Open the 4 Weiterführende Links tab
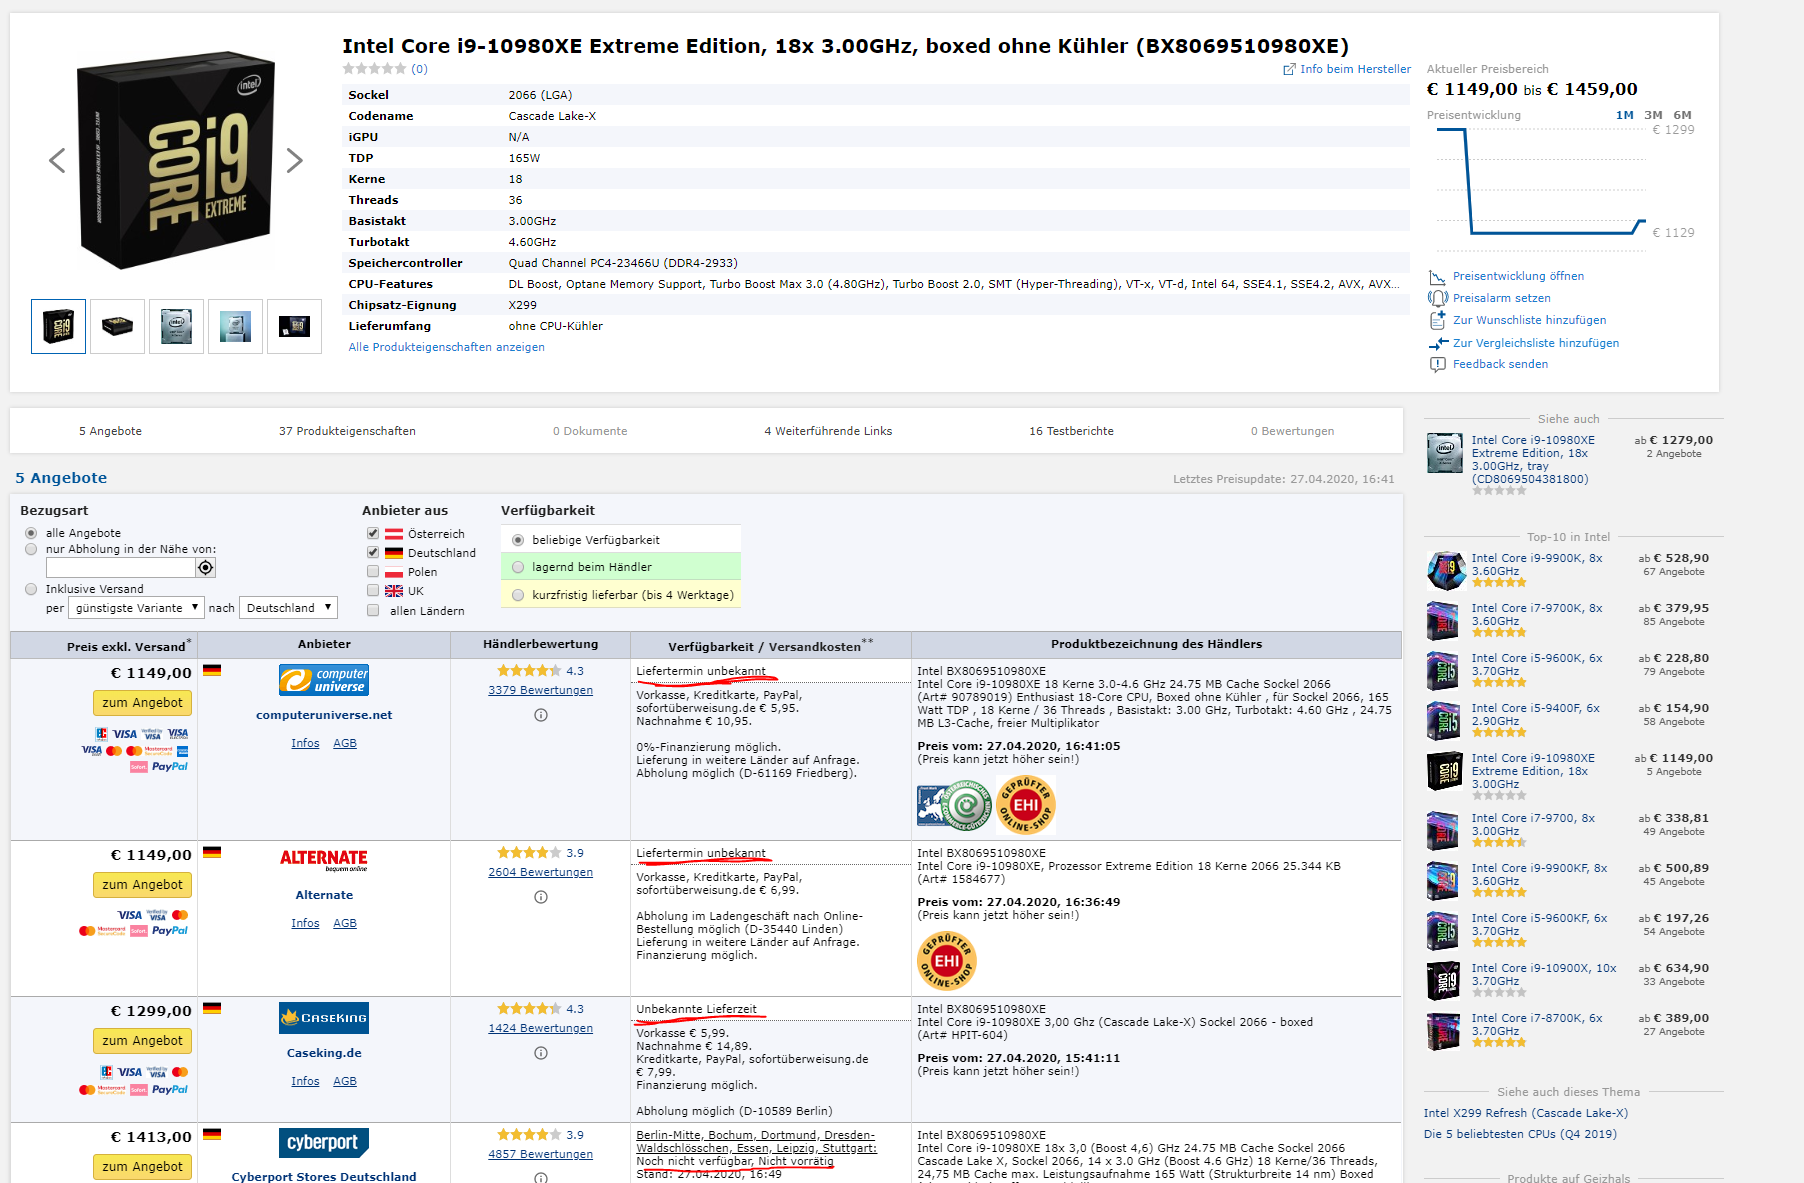 click(x=828, y=431)
